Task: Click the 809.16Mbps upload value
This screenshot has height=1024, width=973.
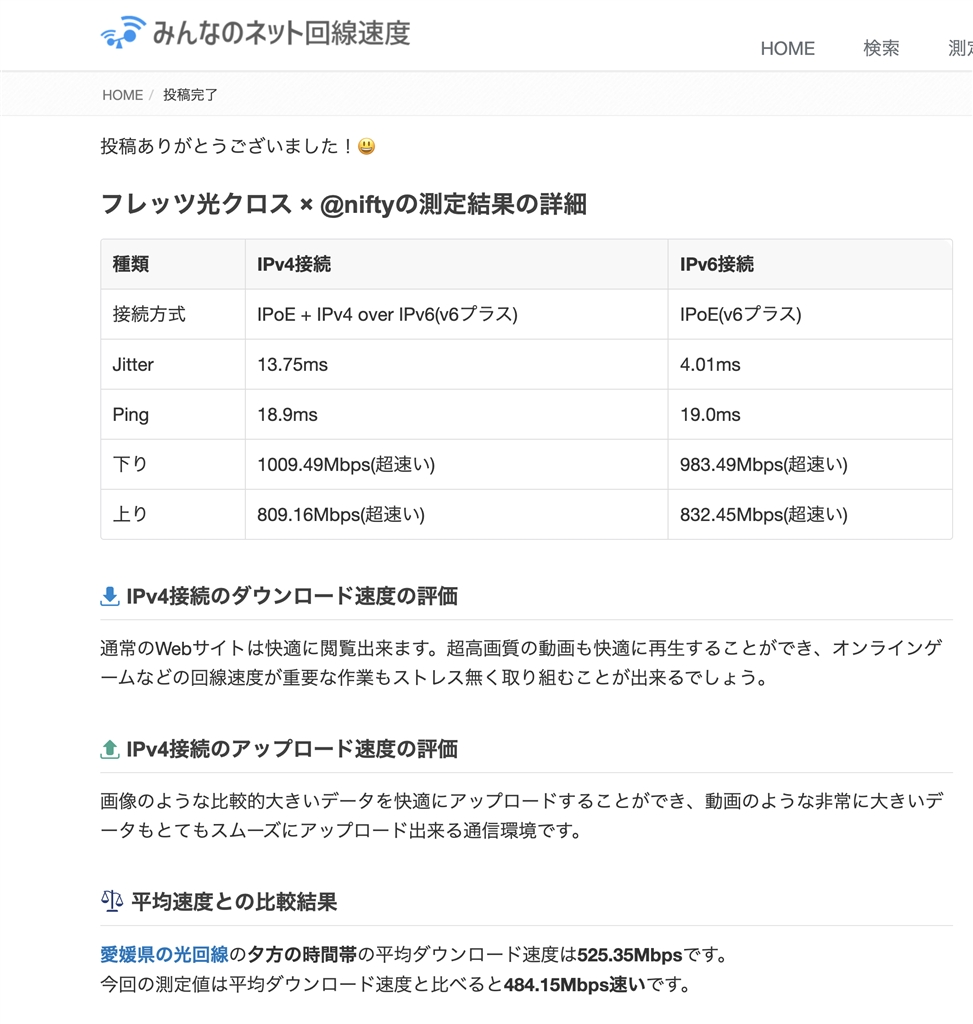Action: coord(341,515)
